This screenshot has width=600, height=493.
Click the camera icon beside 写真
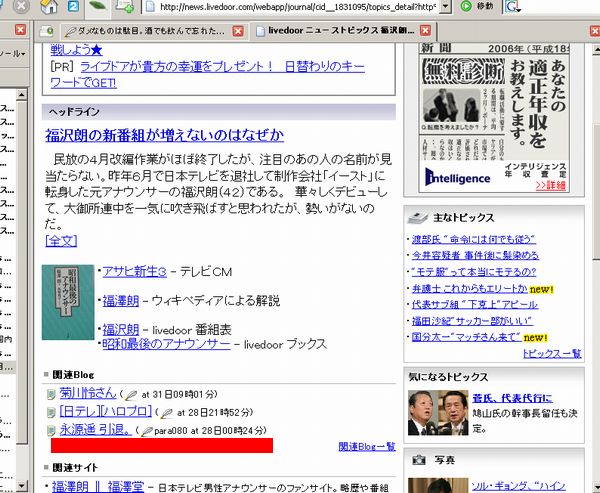point(419,460)
